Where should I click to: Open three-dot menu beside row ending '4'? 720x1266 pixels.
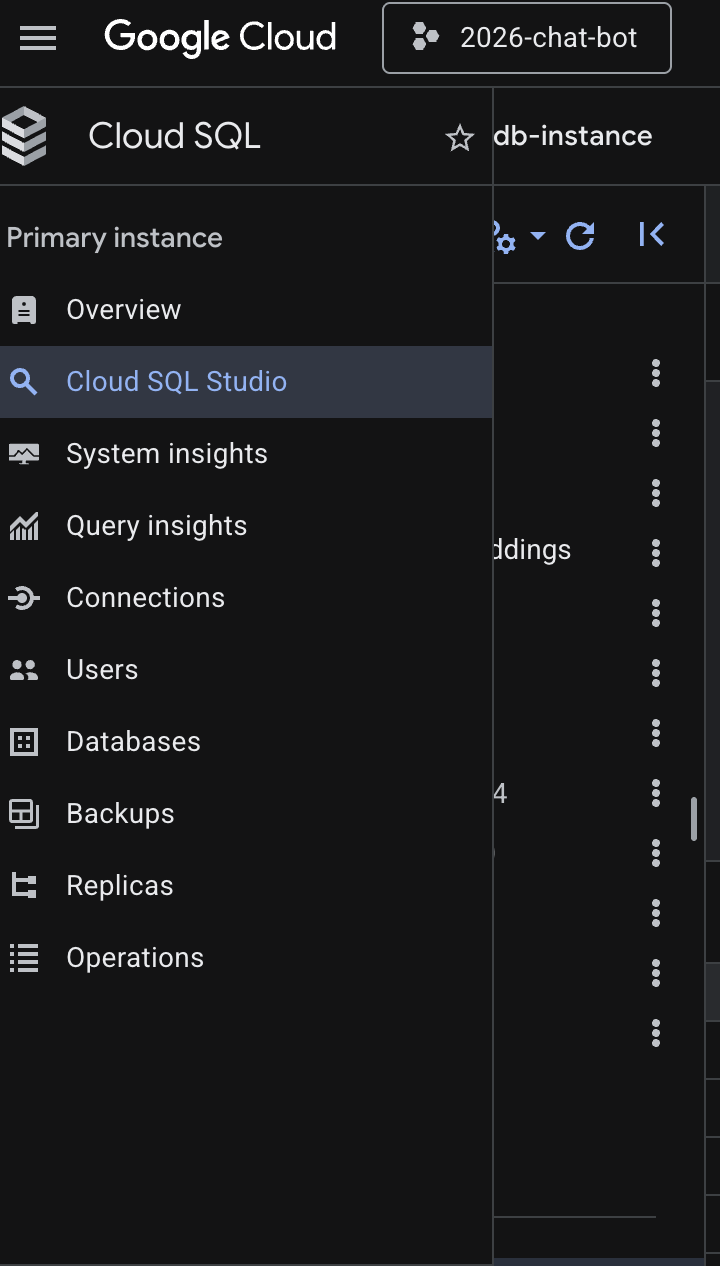coord(656,793)
